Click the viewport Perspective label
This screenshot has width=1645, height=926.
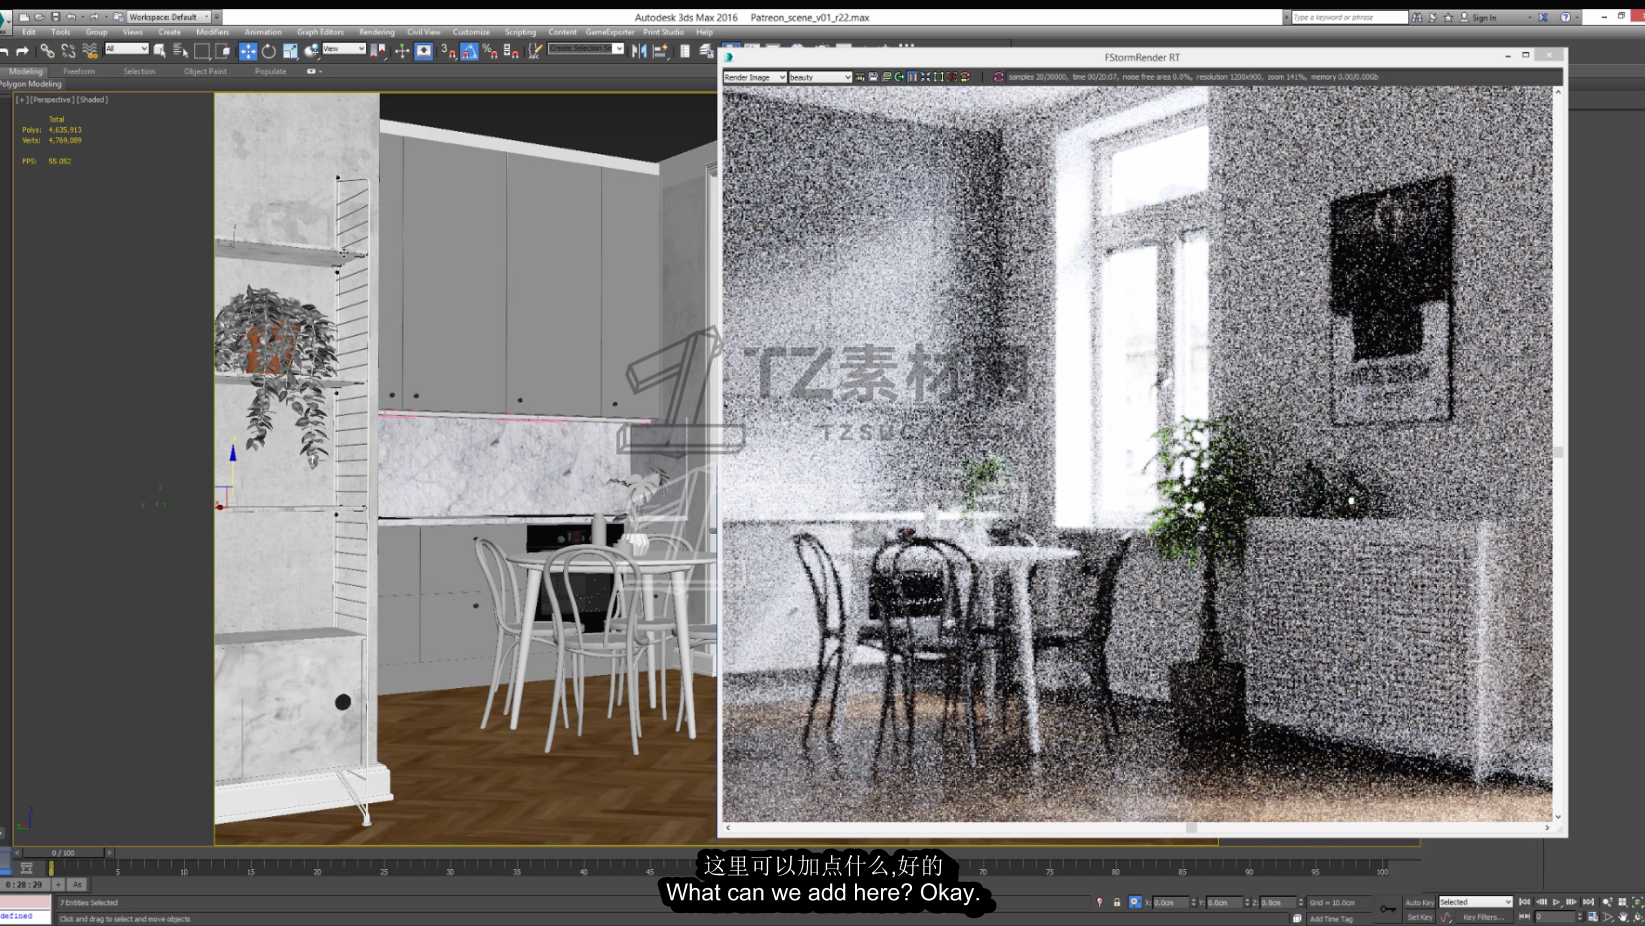pyautogui.click(x=52, y=100)
